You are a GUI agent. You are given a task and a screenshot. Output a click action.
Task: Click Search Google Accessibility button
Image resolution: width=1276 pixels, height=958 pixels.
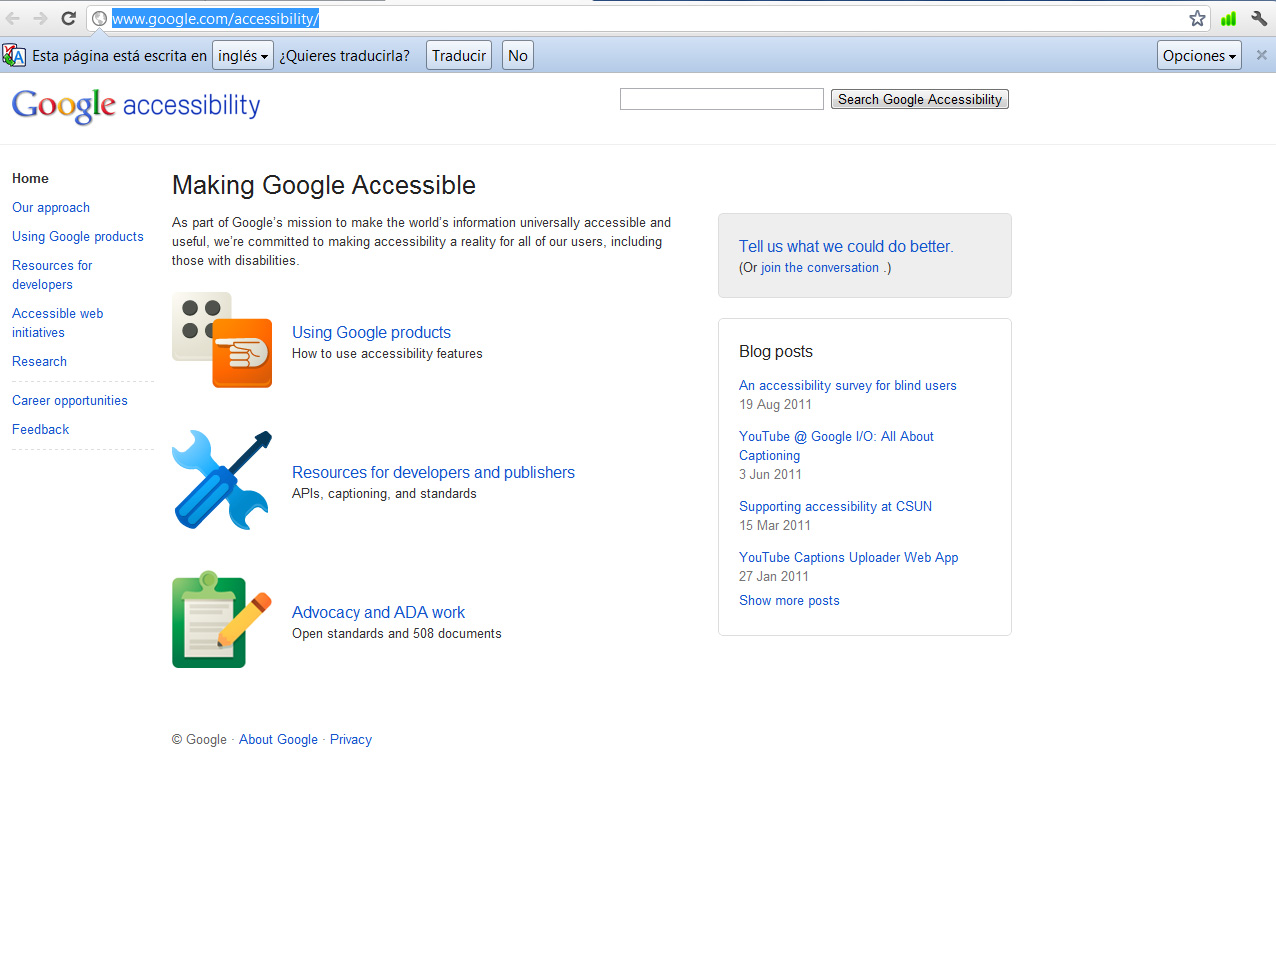coord(920,99)
